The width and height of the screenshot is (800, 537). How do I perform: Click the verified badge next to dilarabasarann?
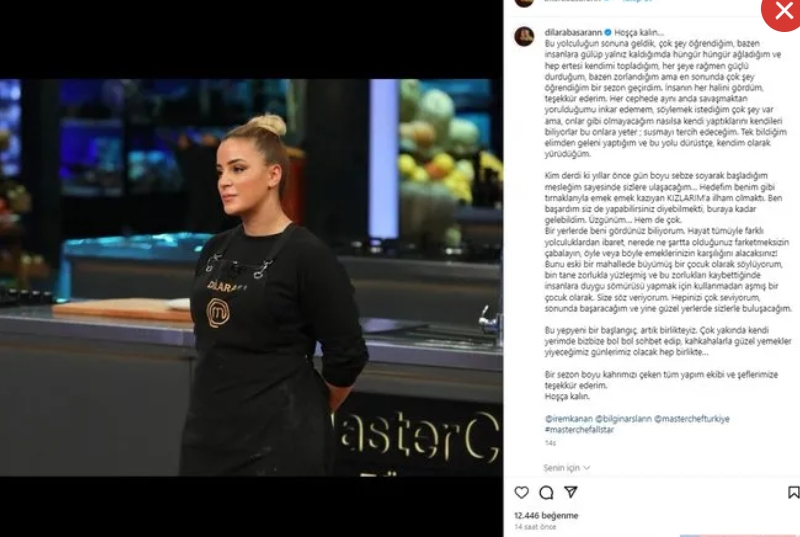pyautogui.click(x=608, y=33)
